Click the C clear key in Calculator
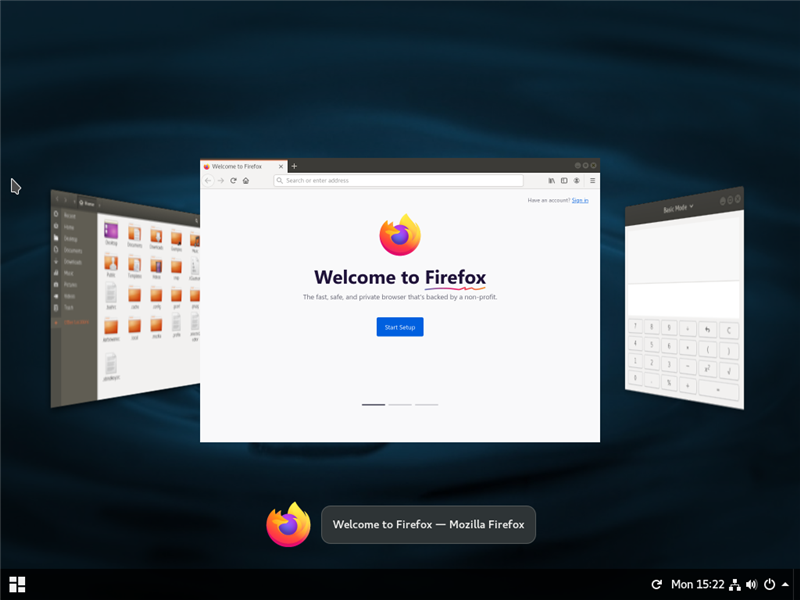Viewport: 800px width, 600px height. click(x=729, y=331)
